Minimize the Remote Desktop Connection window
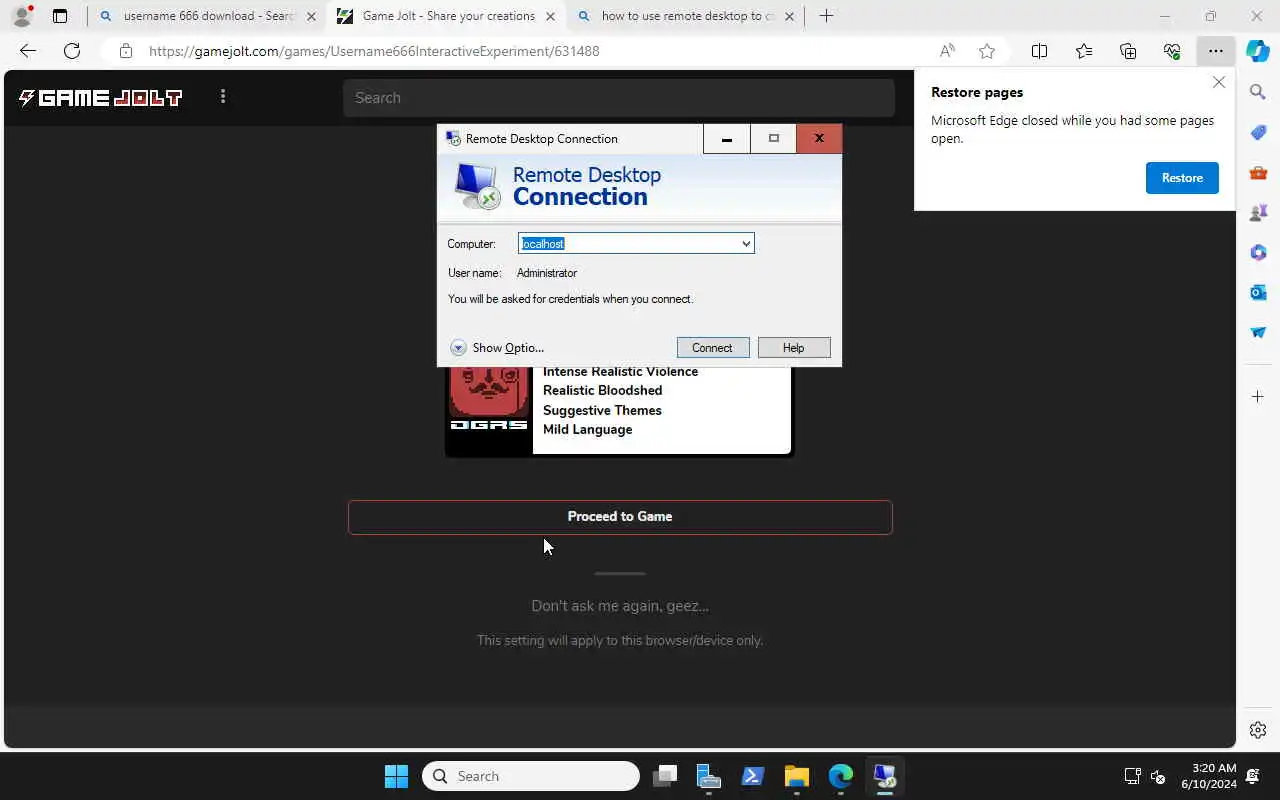The height and width of the screenshot is (800, 1280). pos(727,139)
